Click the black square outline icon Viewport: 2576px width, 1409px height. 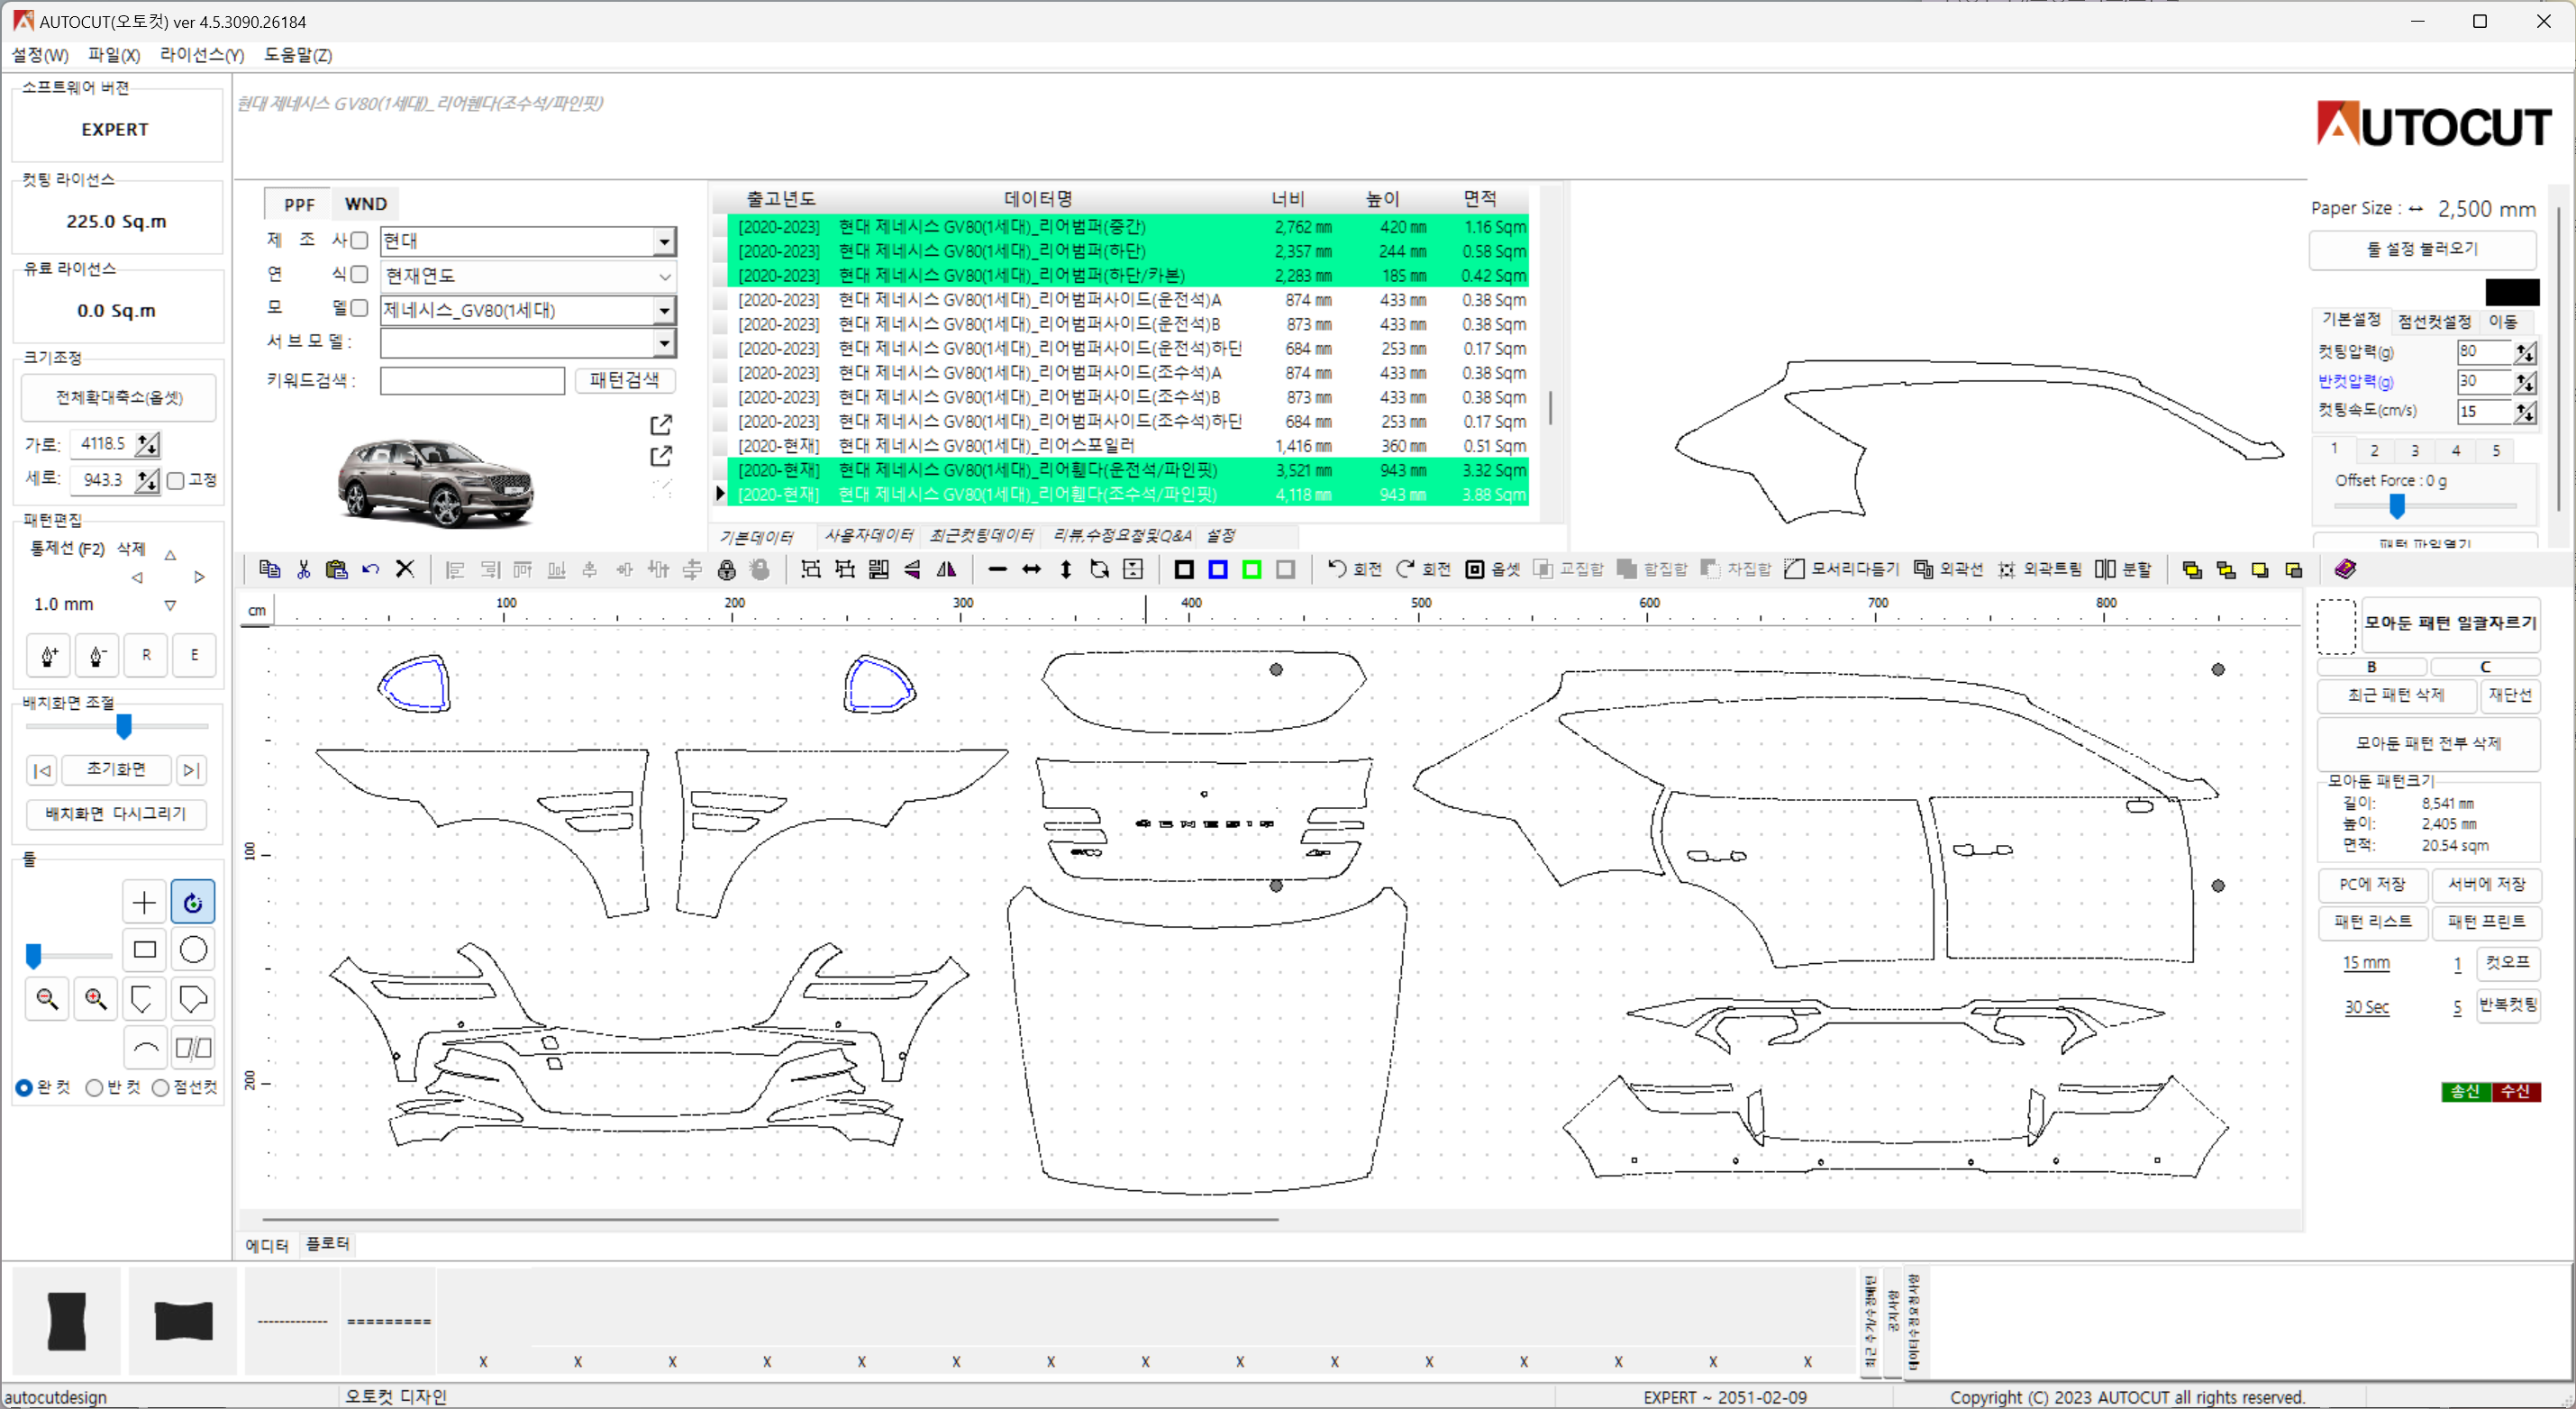1184,569
